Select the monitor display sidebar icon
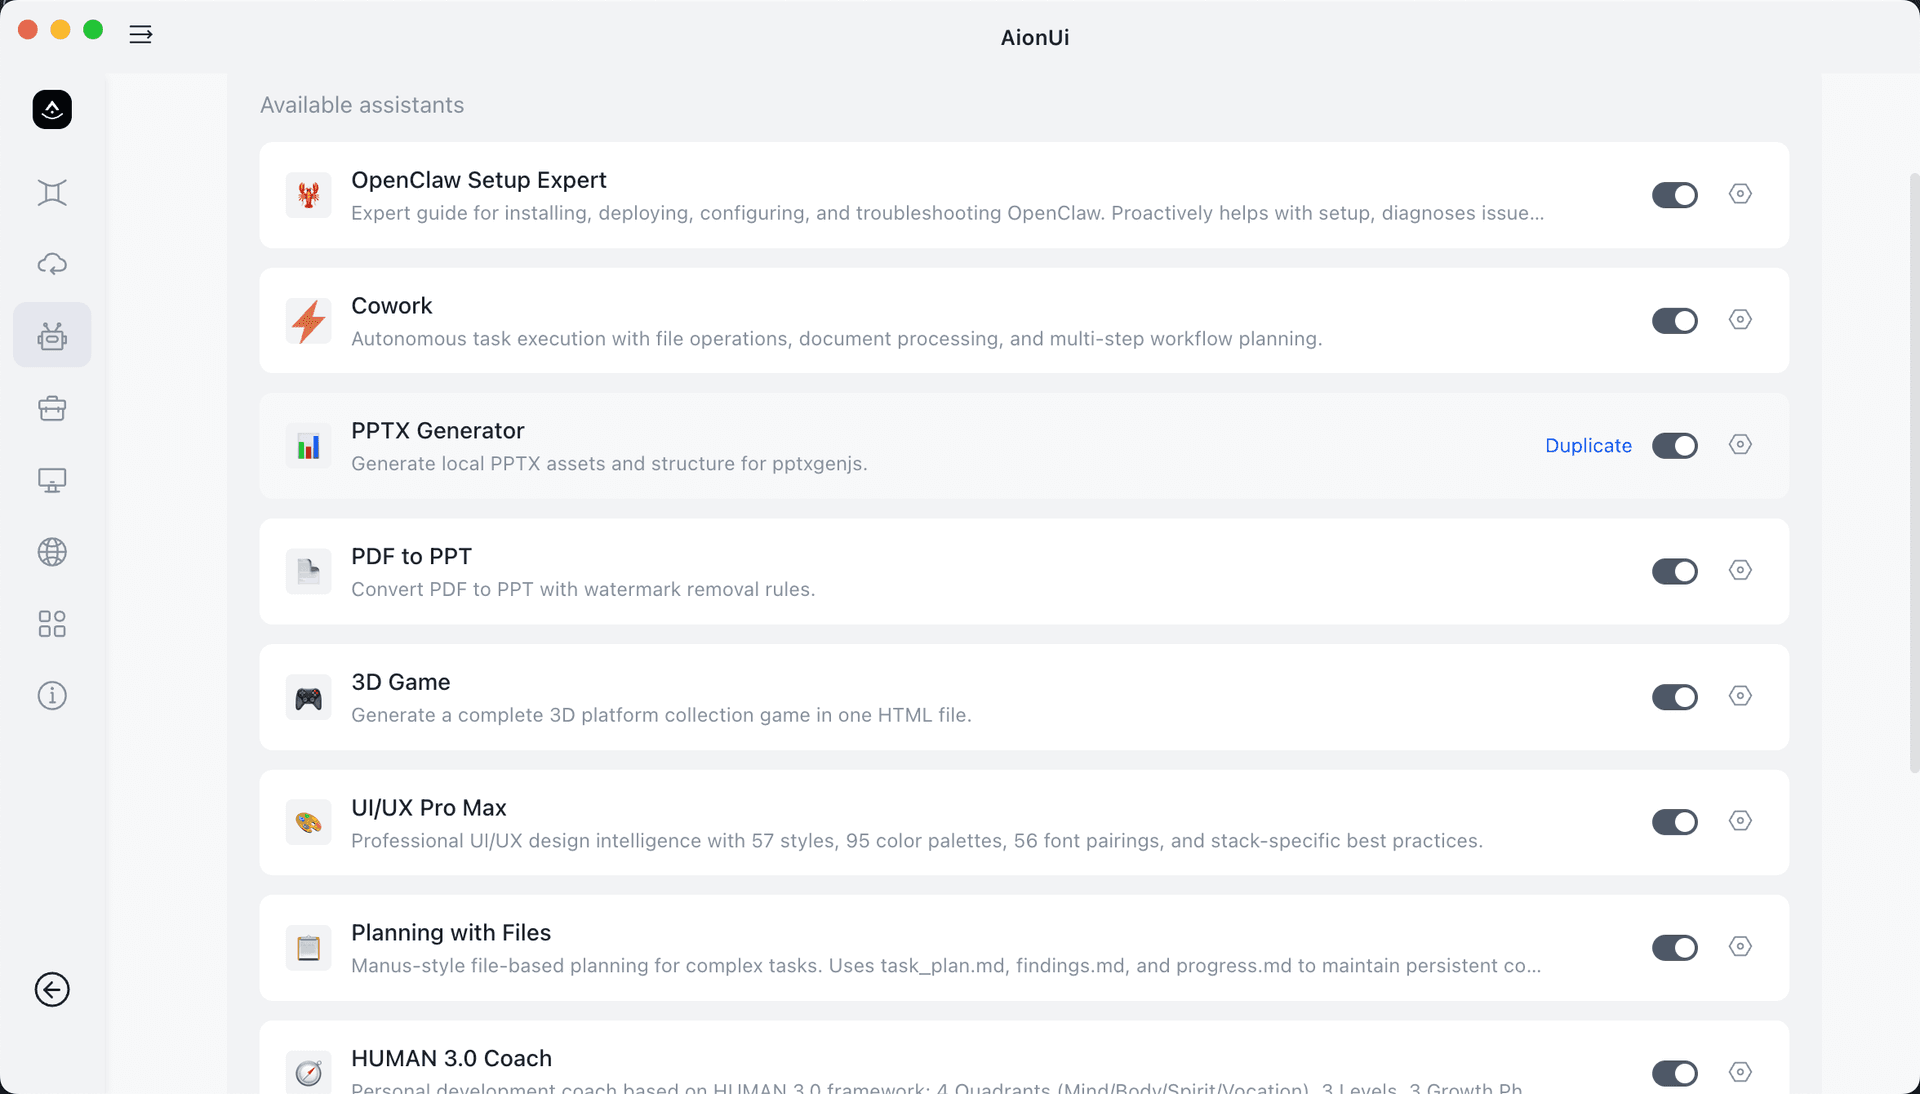 pyautogui.click(x=52, y=480)
